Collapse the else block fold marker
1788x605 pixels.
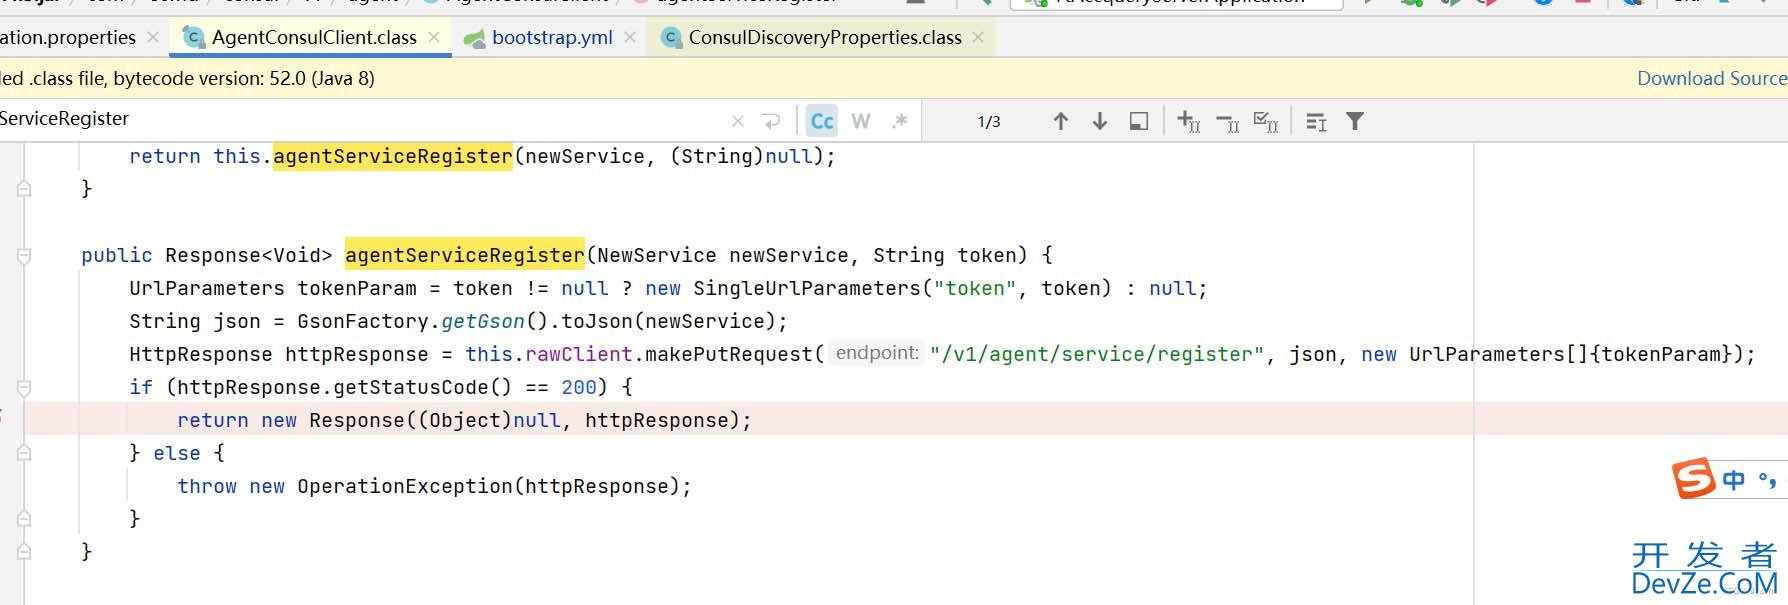pyautogui.click(x=24, y=453)
